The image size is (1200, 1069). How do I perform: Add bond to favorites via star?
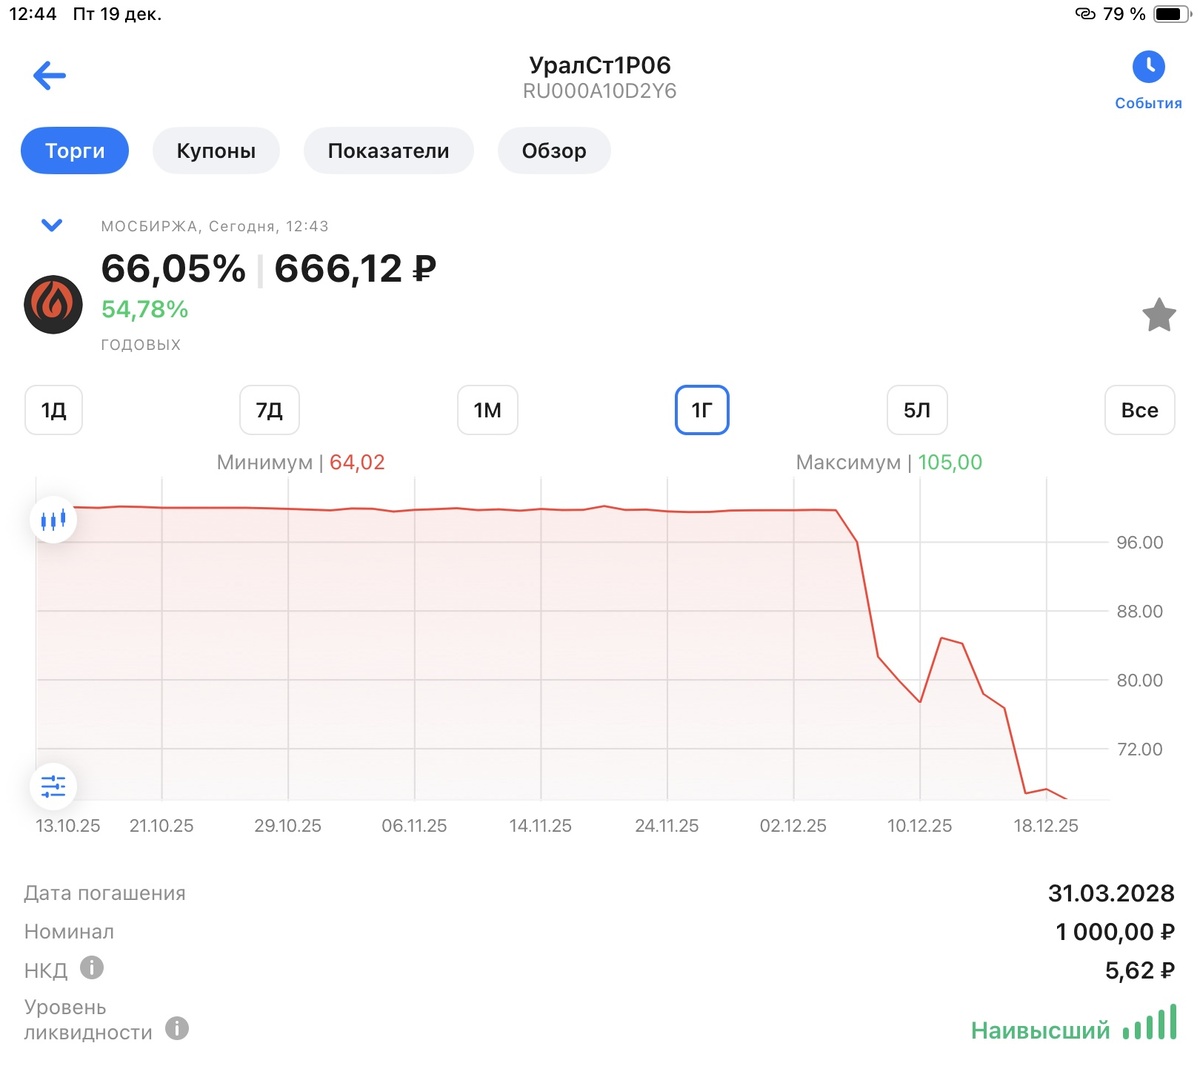click(1159, 314)
